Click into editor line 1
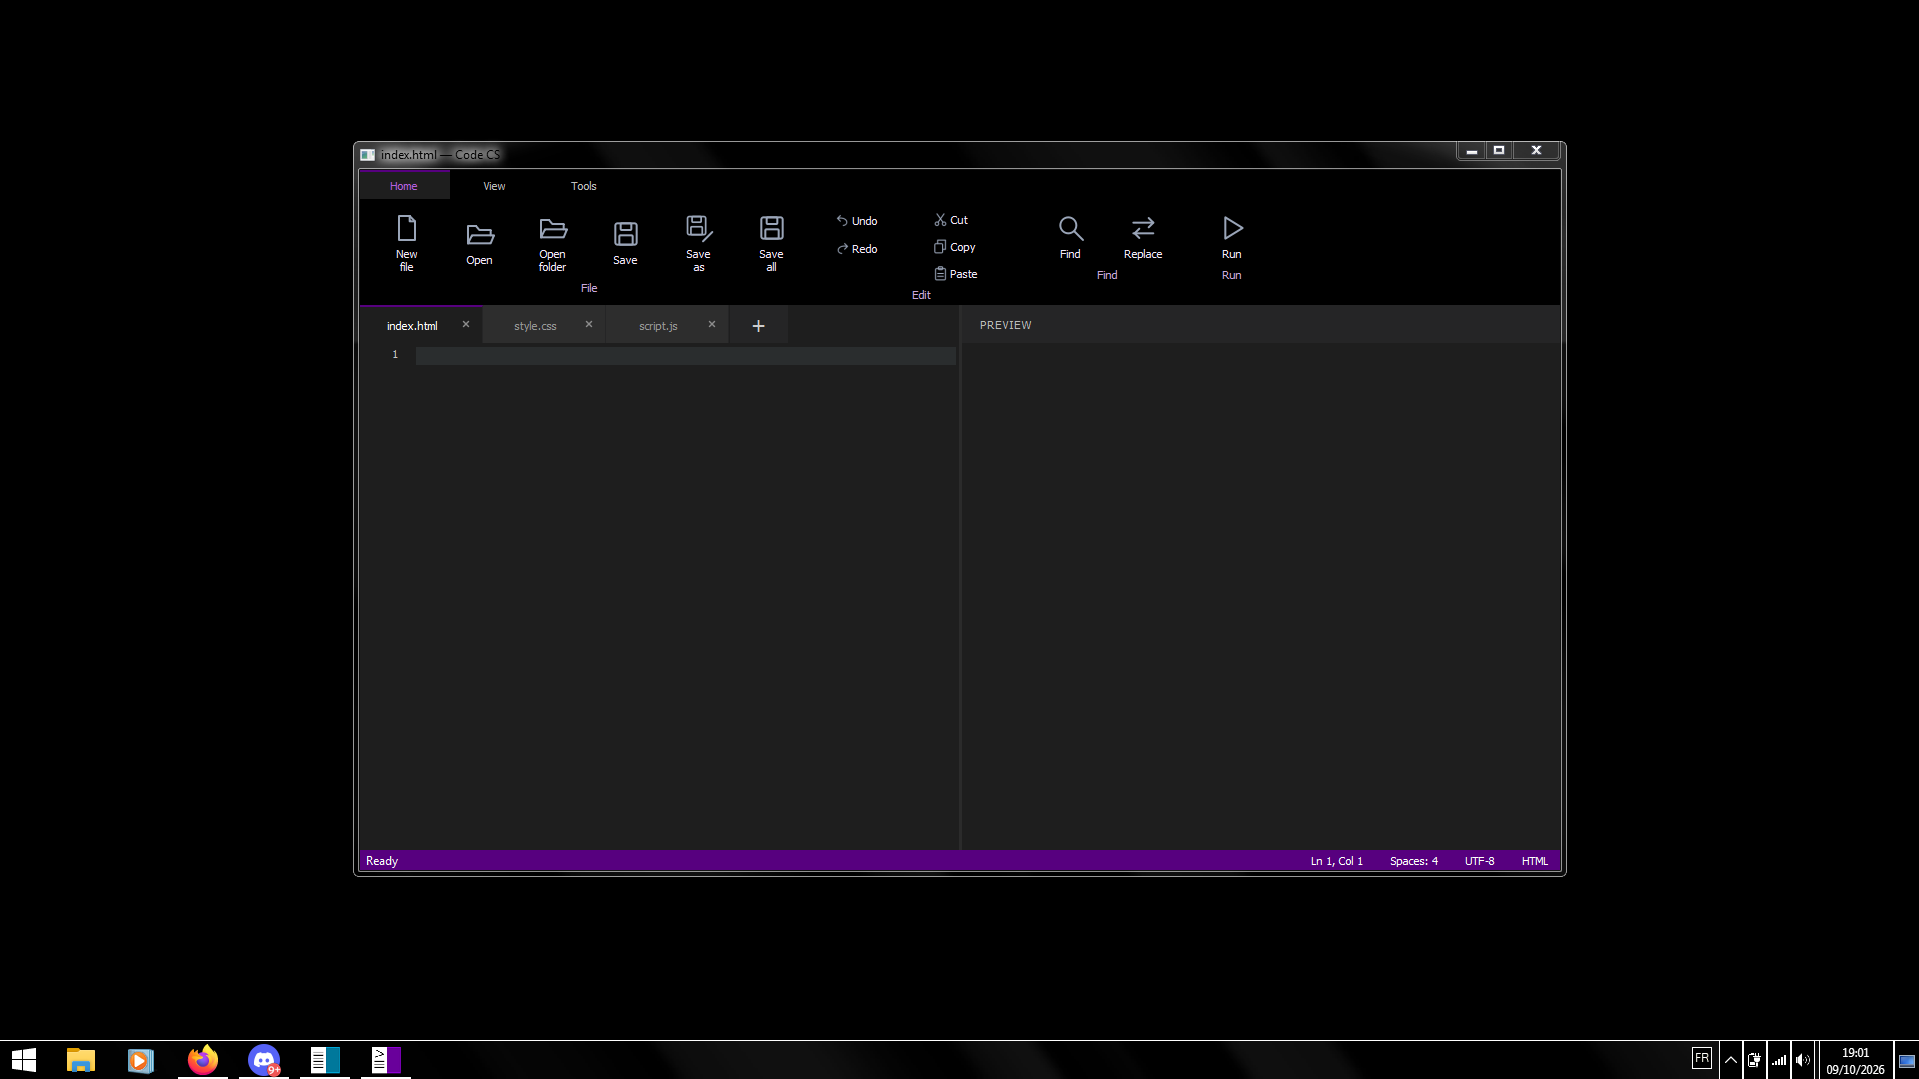1919x1079 pixels. pyautogui.click(x=686, y=355)
